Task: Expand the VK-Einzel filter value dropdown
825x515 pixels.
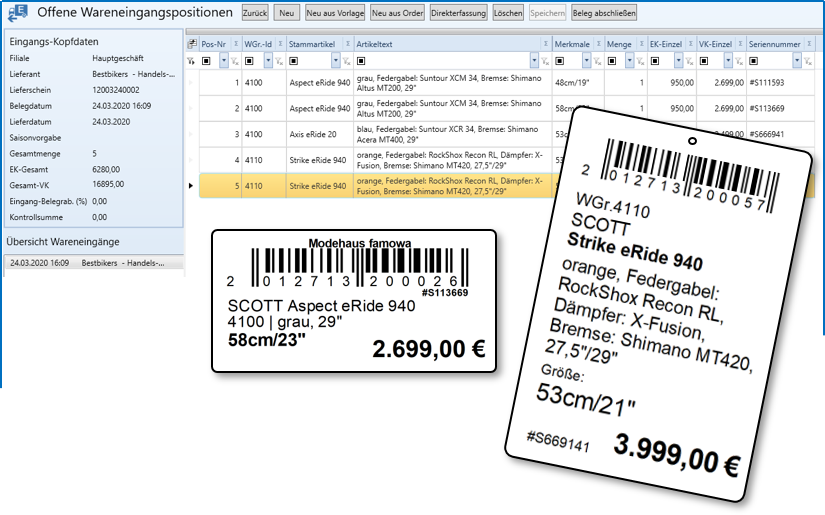Action: point(729,62)
